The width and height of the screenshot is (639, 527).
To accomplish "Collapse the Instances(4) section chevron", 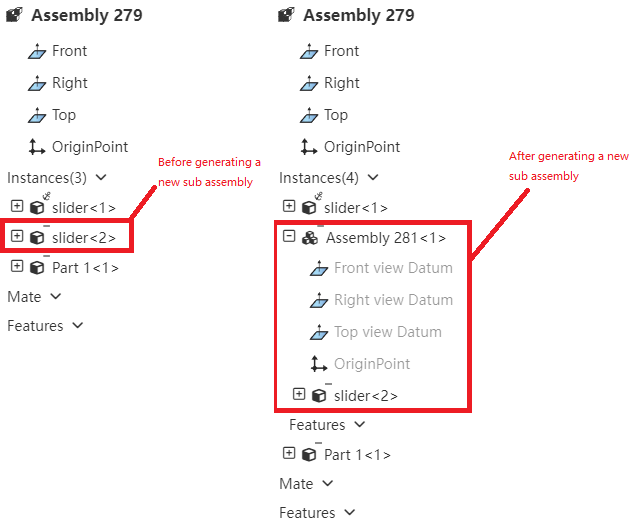I will point(373,177).
